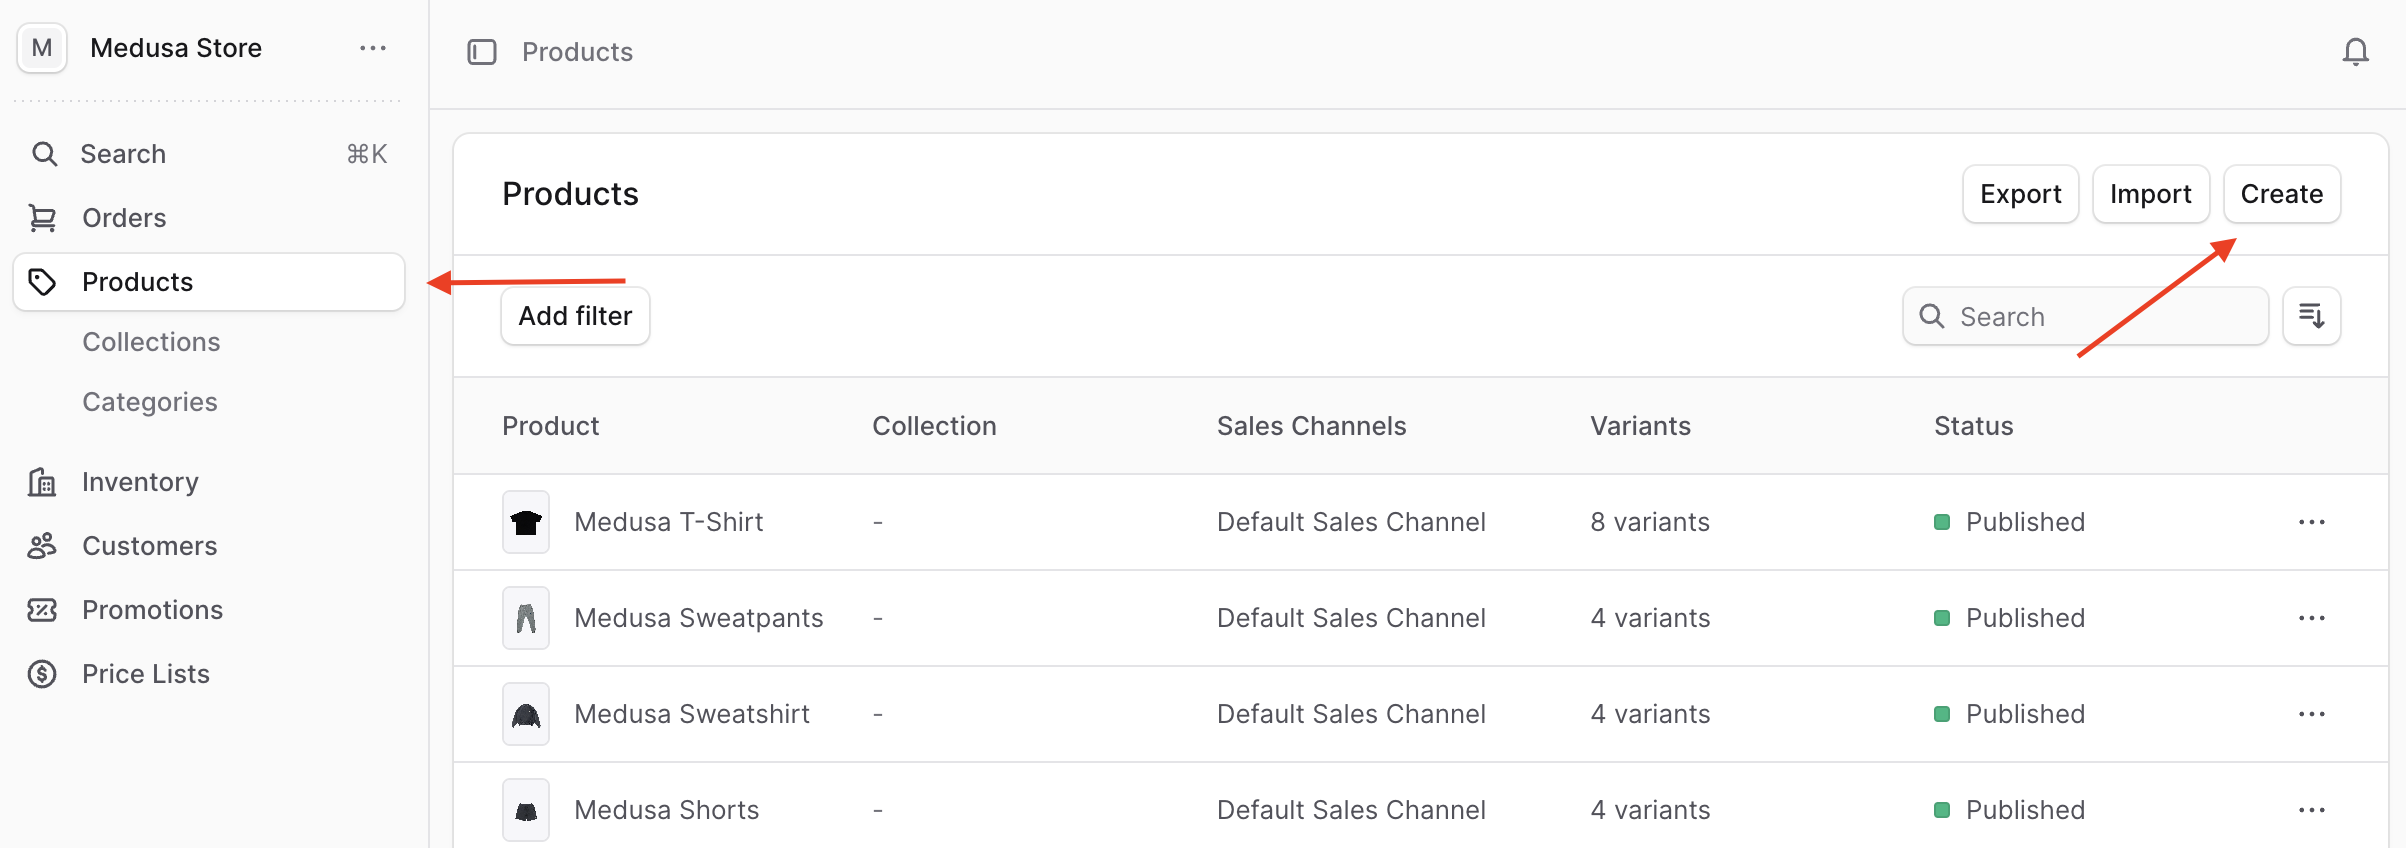Open actions menu for Medusa Shorts
Screen dimensions: 2406x848
[x=2312, y=810]
